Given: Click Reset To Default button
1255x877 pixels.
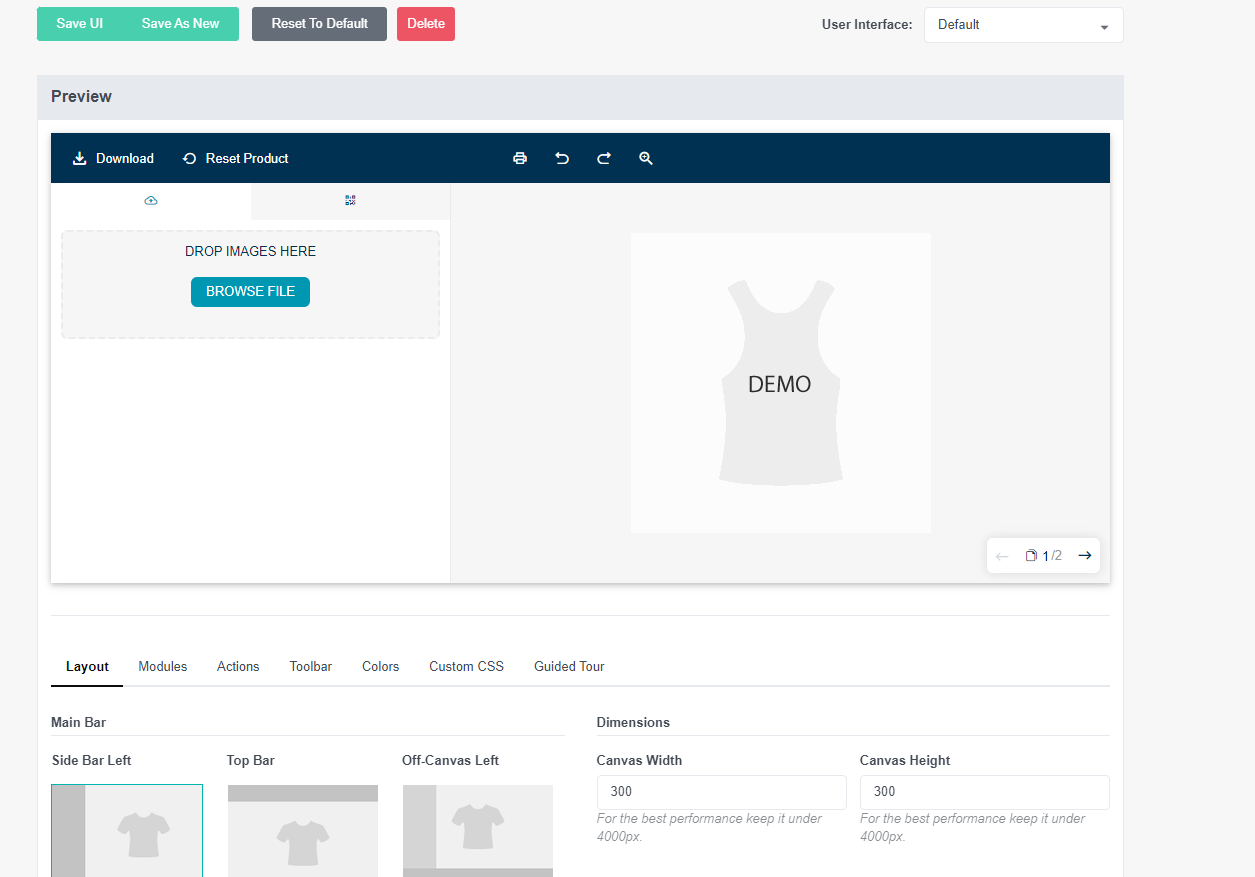Looking at the screenshot, I should pyautogui.click(x=319, y=24).
